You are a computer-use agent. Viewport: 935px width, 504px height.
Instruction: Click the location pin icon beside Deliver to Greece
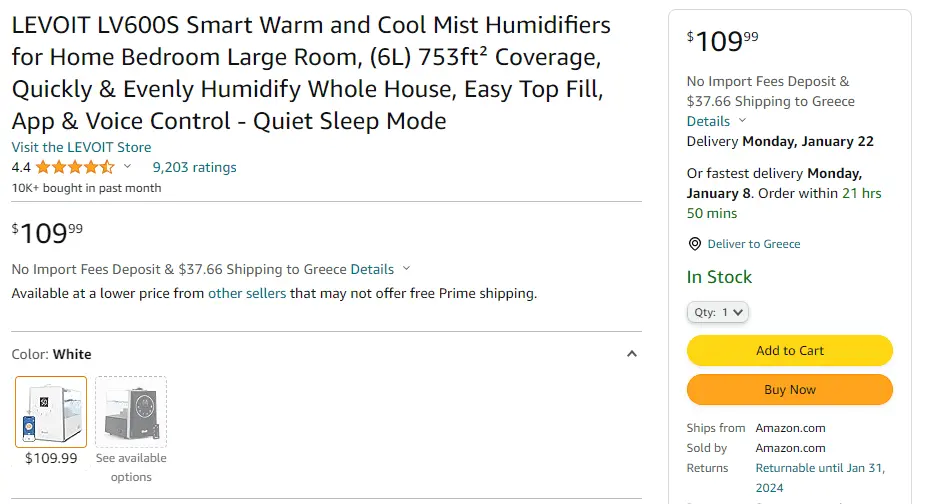pos(695,244)
